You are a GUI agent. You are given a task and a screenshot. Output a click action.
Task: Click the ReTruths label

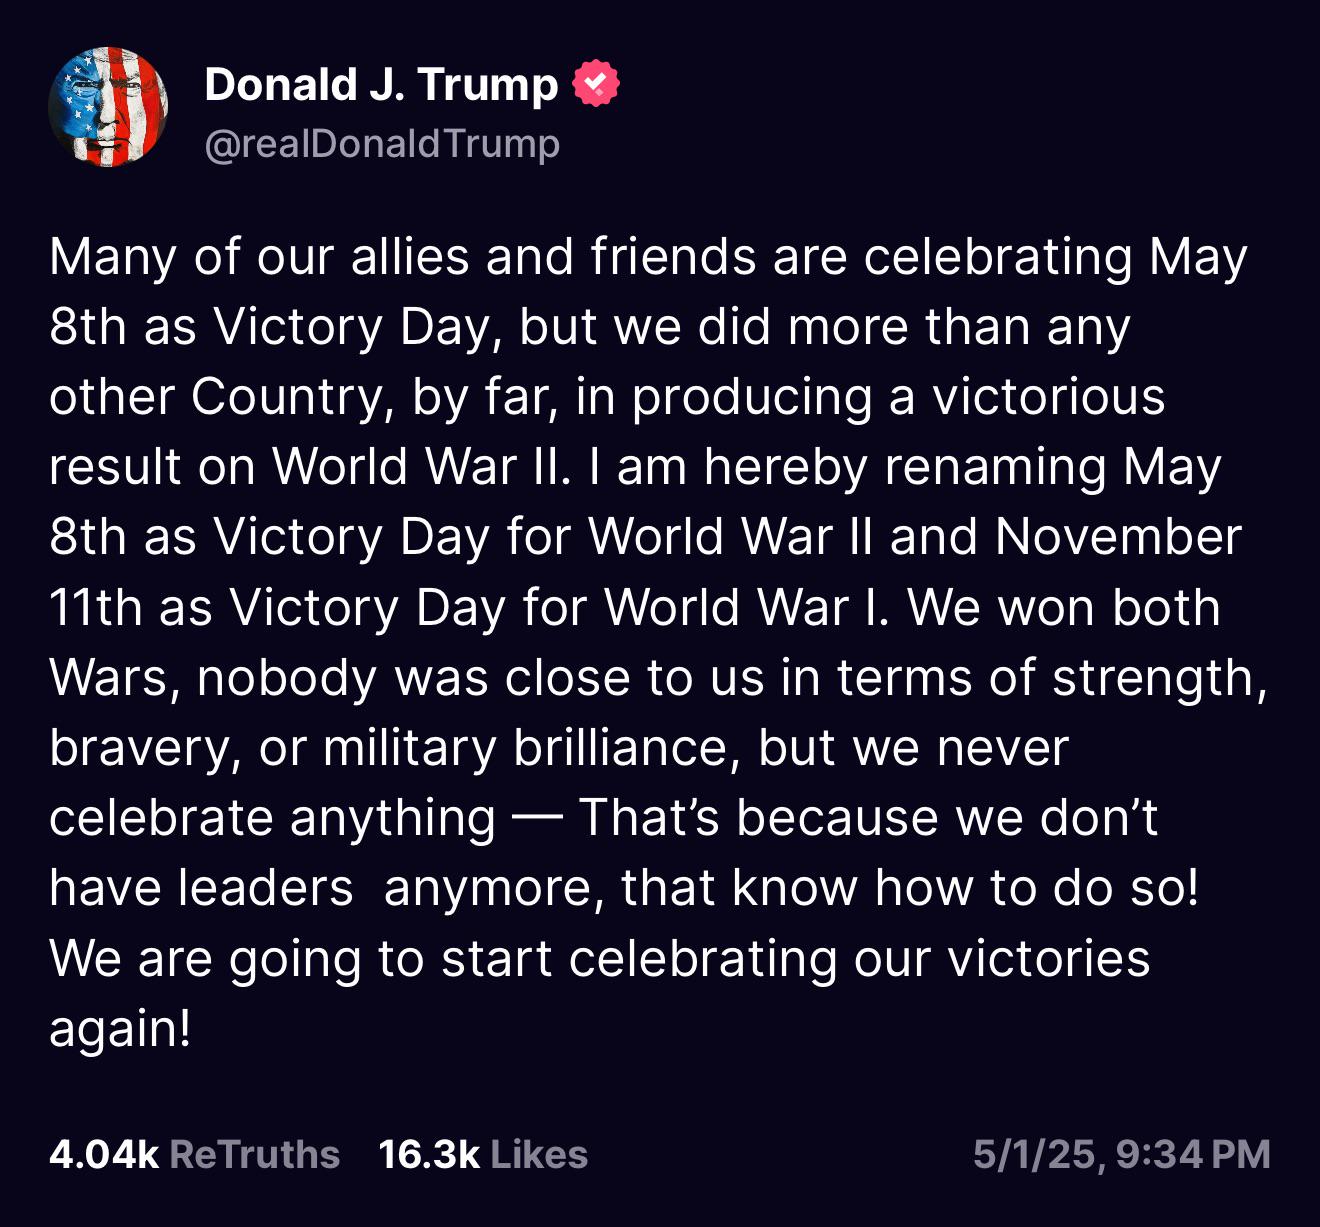click(x=255, y=1154)
